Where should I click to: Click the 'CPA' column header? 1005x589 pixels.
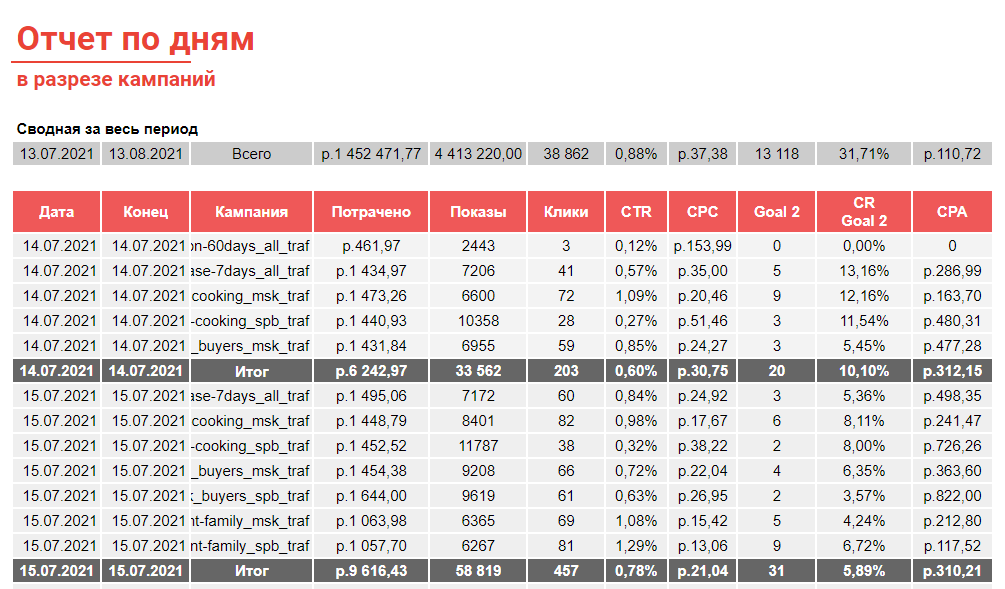(x=952, y=212)
